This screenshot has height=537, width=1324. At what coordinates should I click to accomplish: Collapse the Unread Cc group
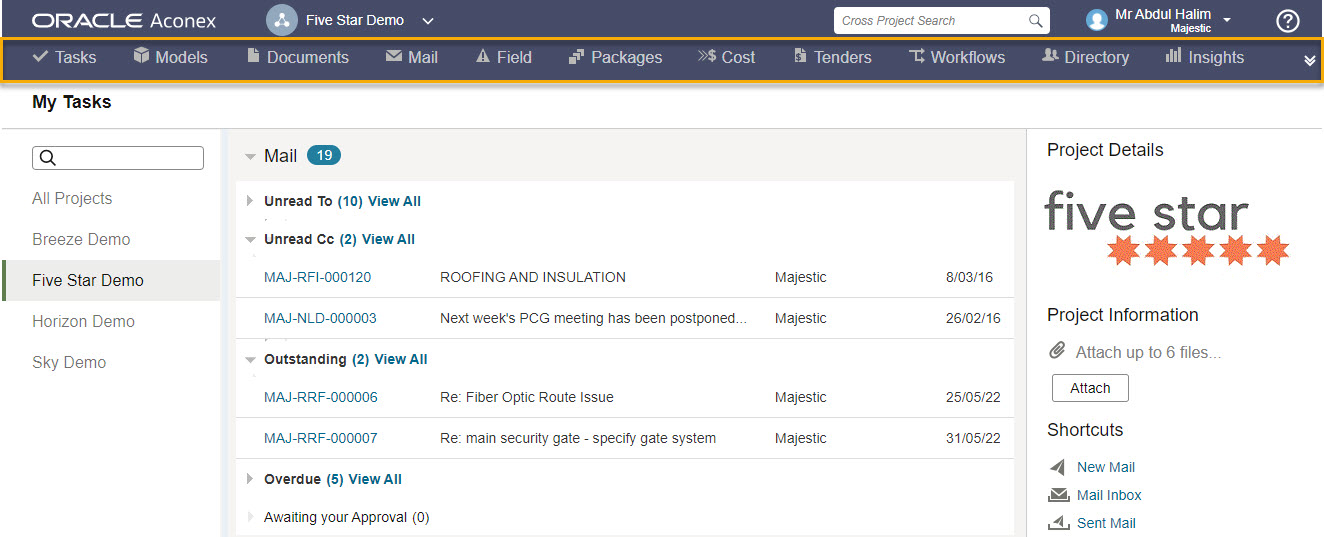250,240
